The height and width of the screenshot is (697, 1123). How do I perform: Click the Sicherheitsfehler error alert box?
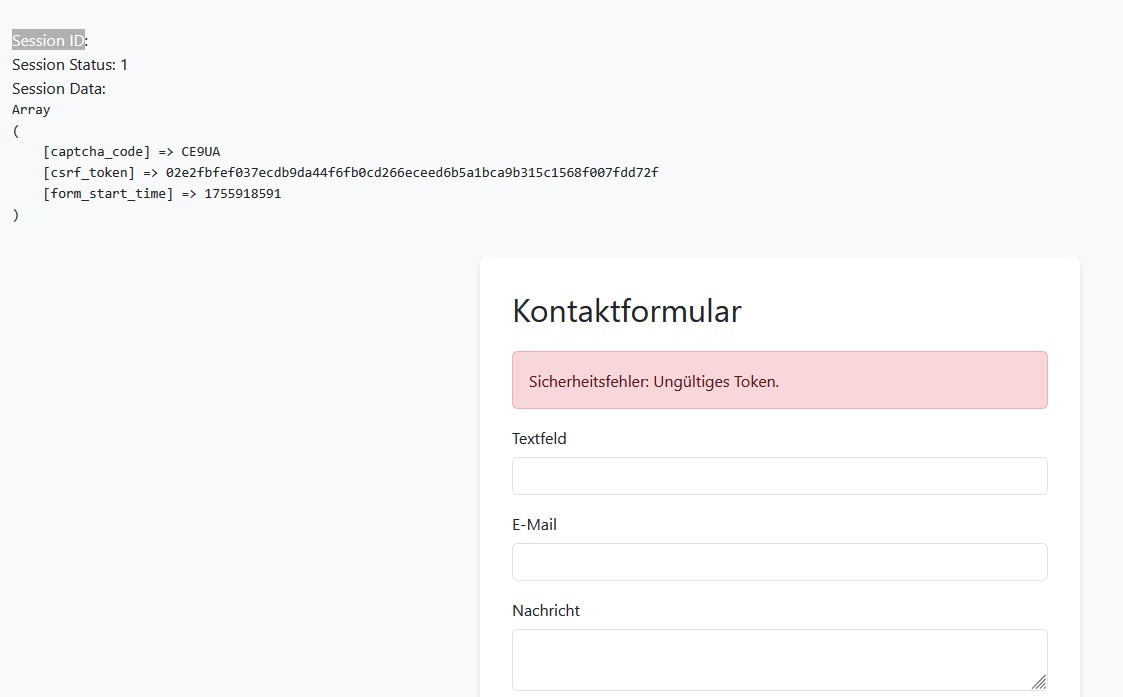tap(779, 380)
